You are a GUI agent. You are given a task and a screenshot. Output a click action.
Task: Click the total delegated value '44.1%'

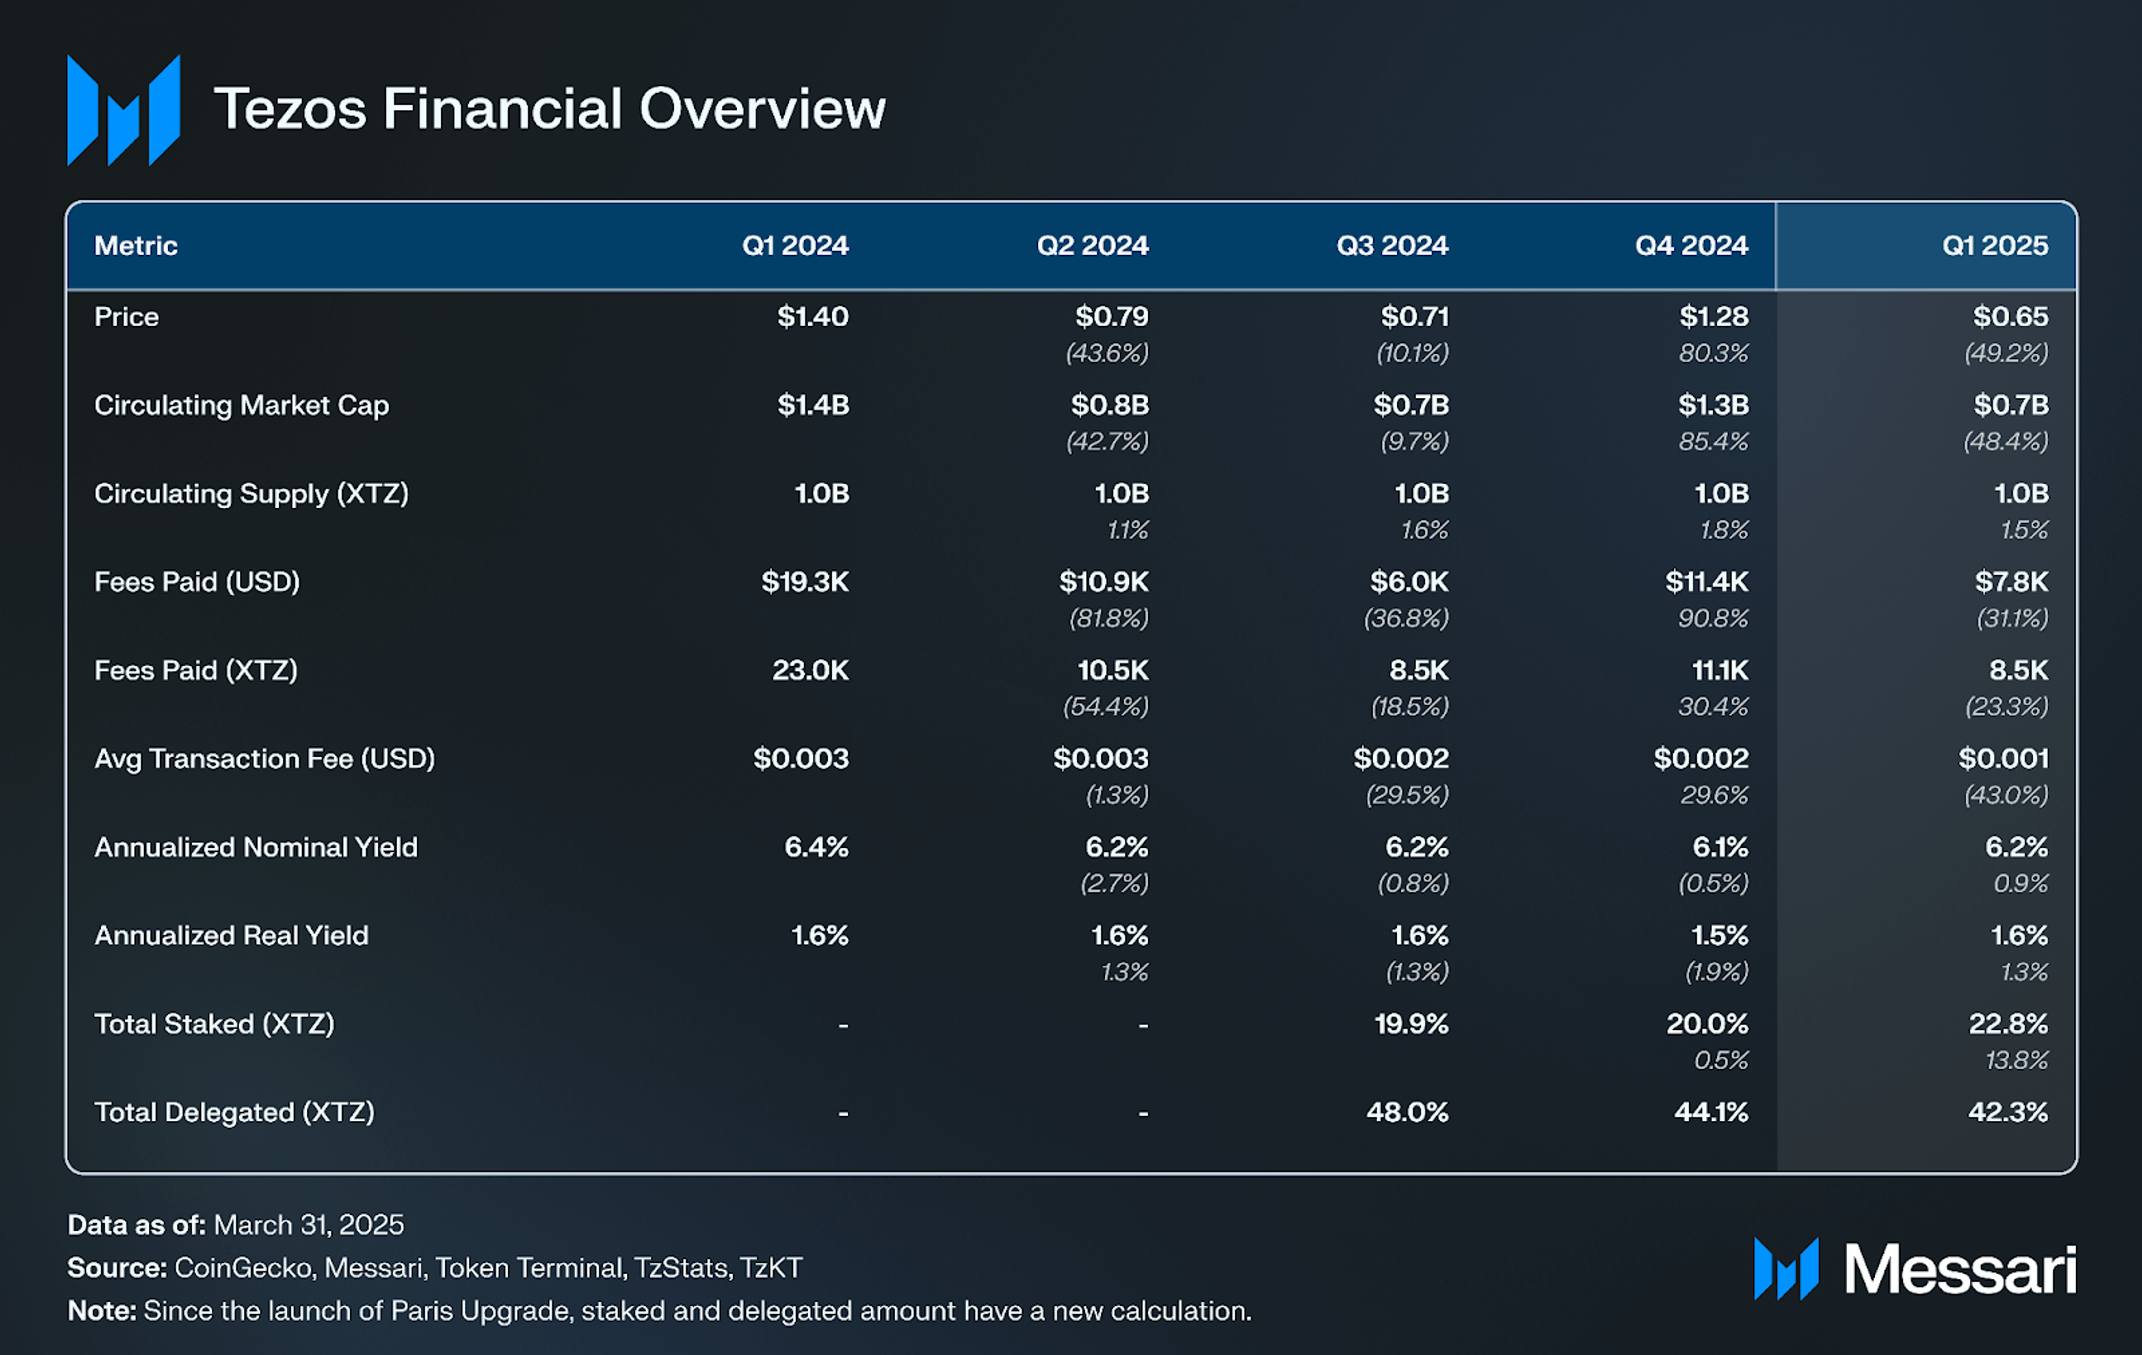(1711, 1112)
